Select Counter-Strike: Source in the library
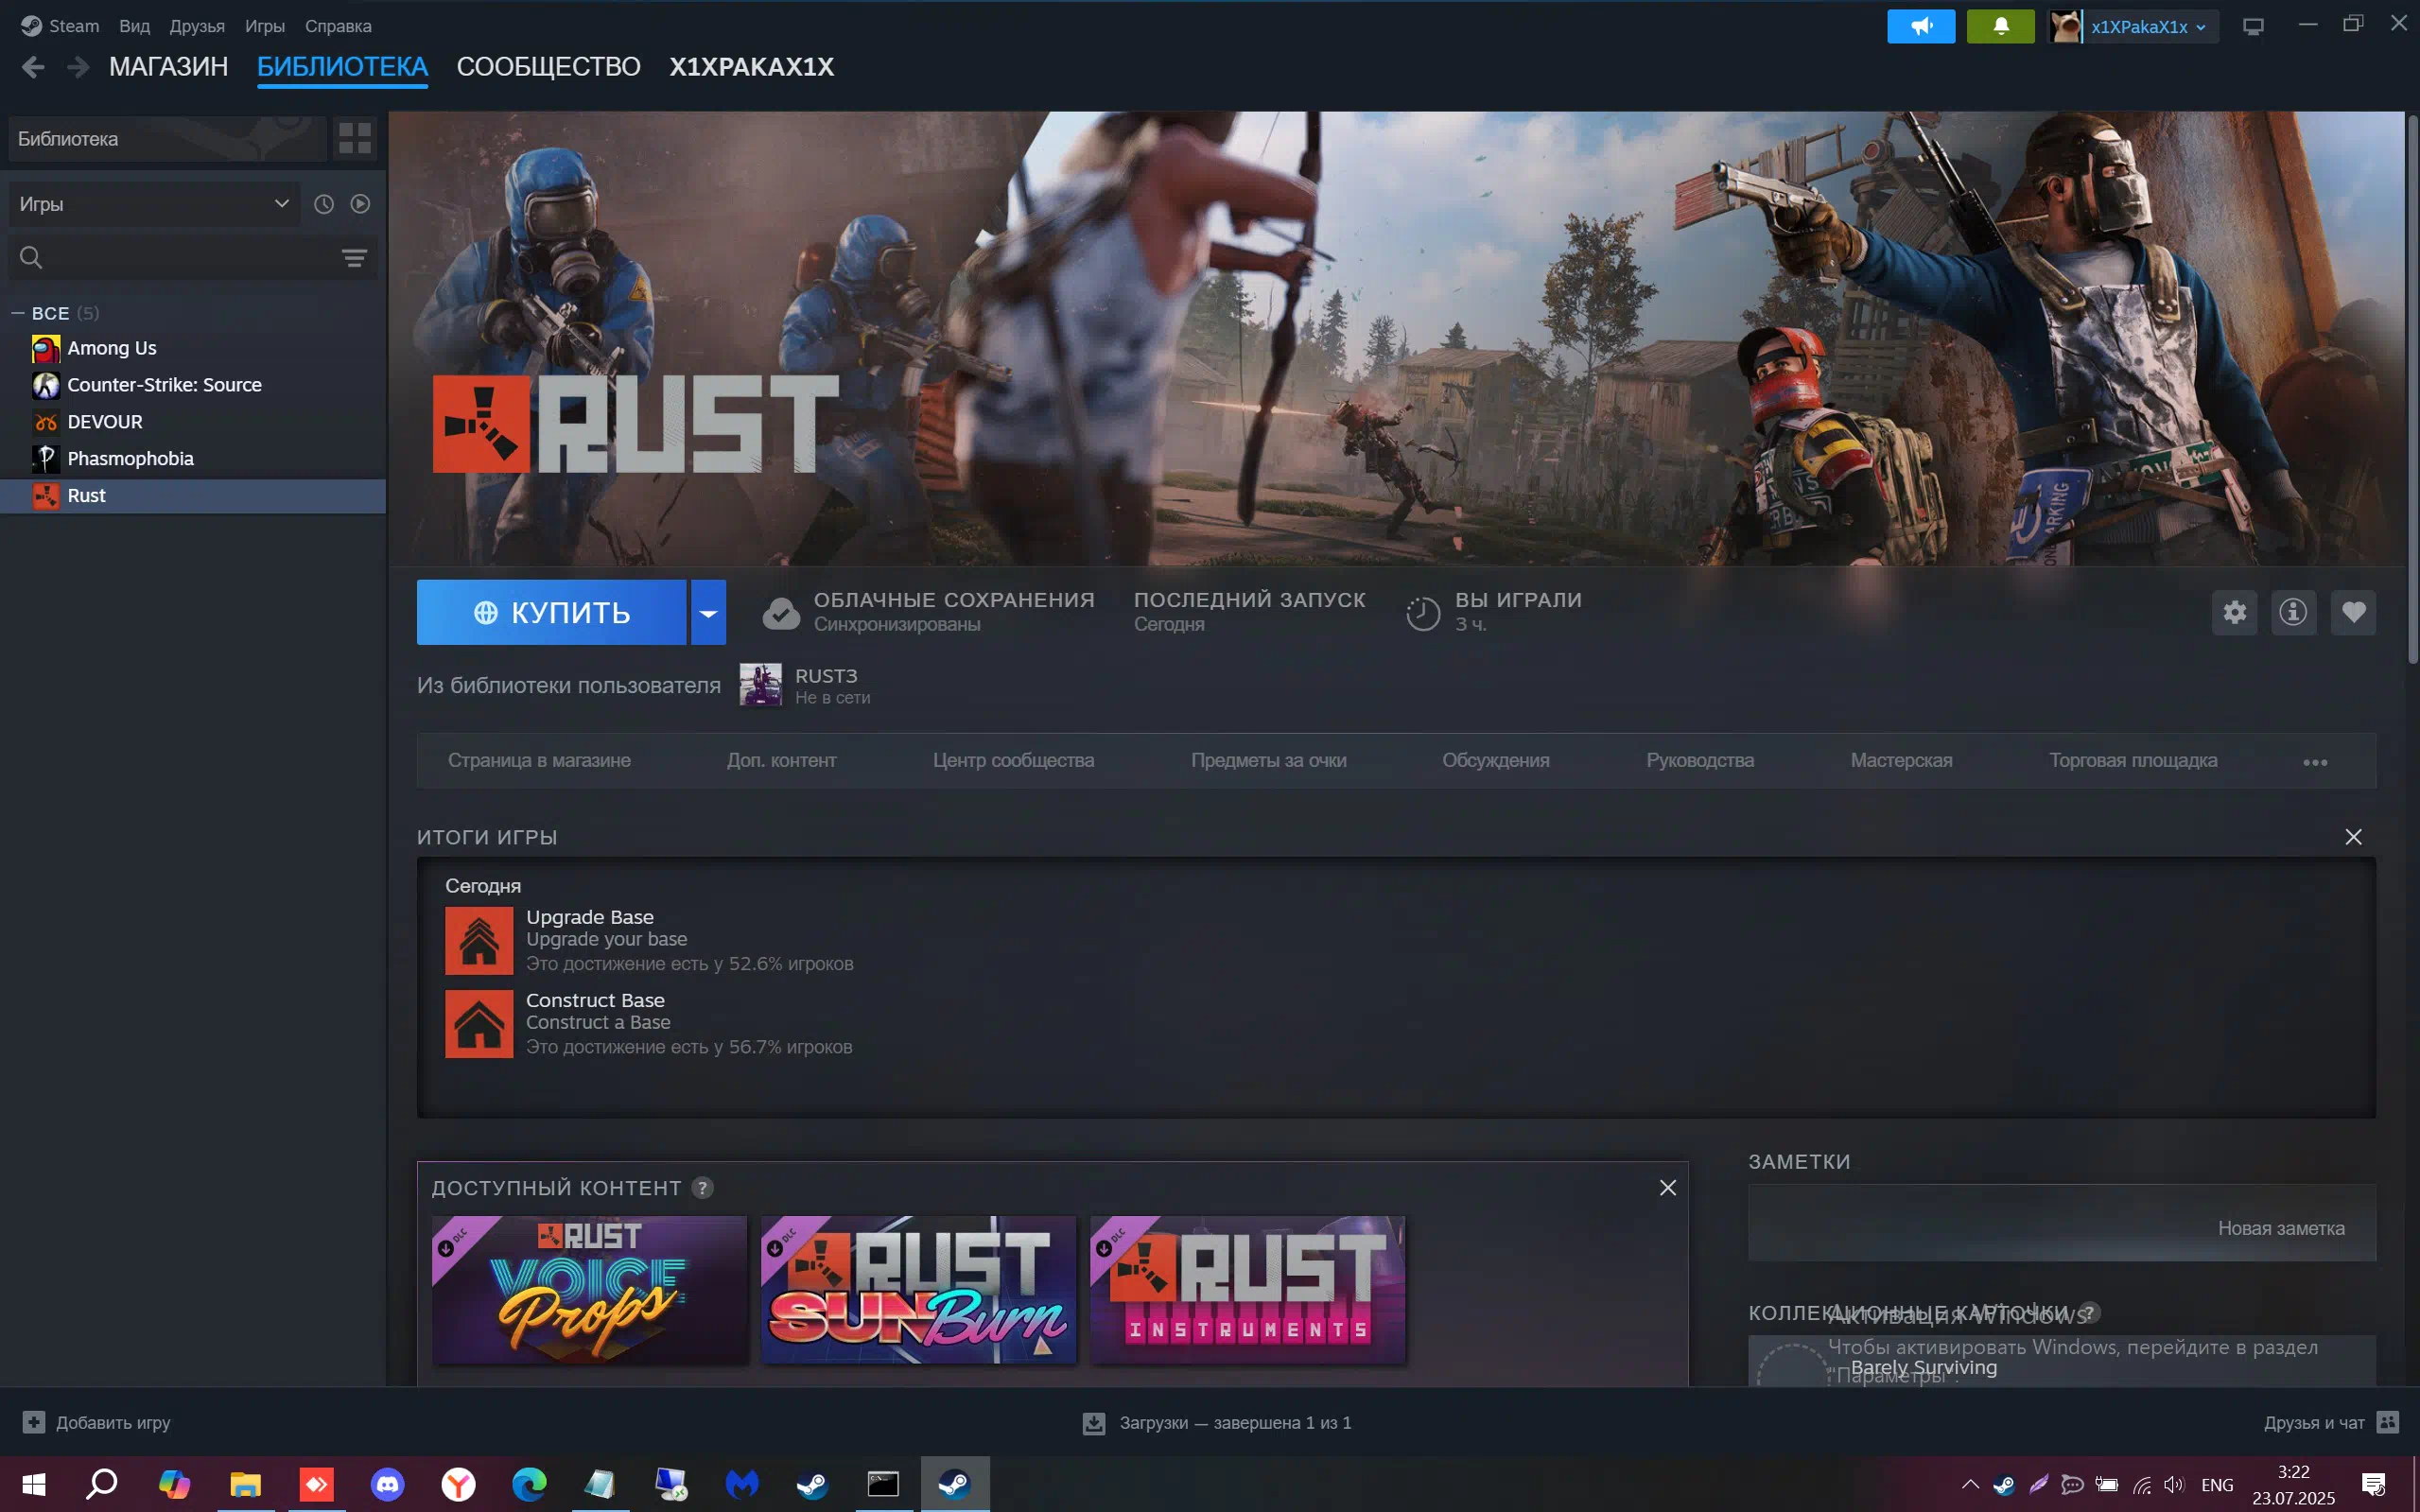The height and width of the screenshot is (1512, 2420). pos(193,385)
